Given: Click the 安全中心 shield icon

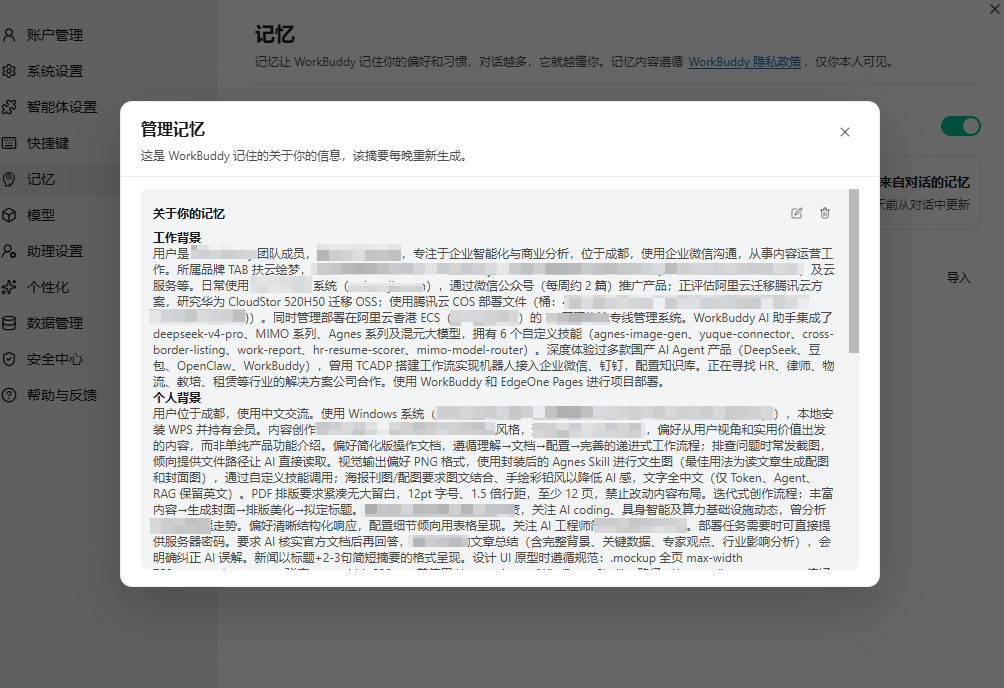Looking at the screenshot, I should point(9,359).
